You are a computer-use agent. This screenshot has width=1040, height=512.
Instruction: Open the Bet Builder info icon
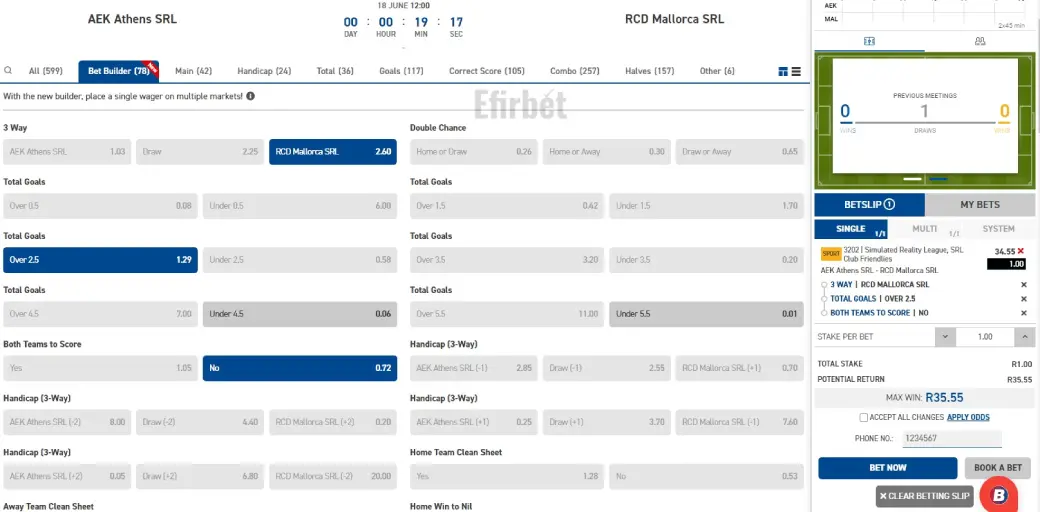pyautogui.click(x=251, y=96)
